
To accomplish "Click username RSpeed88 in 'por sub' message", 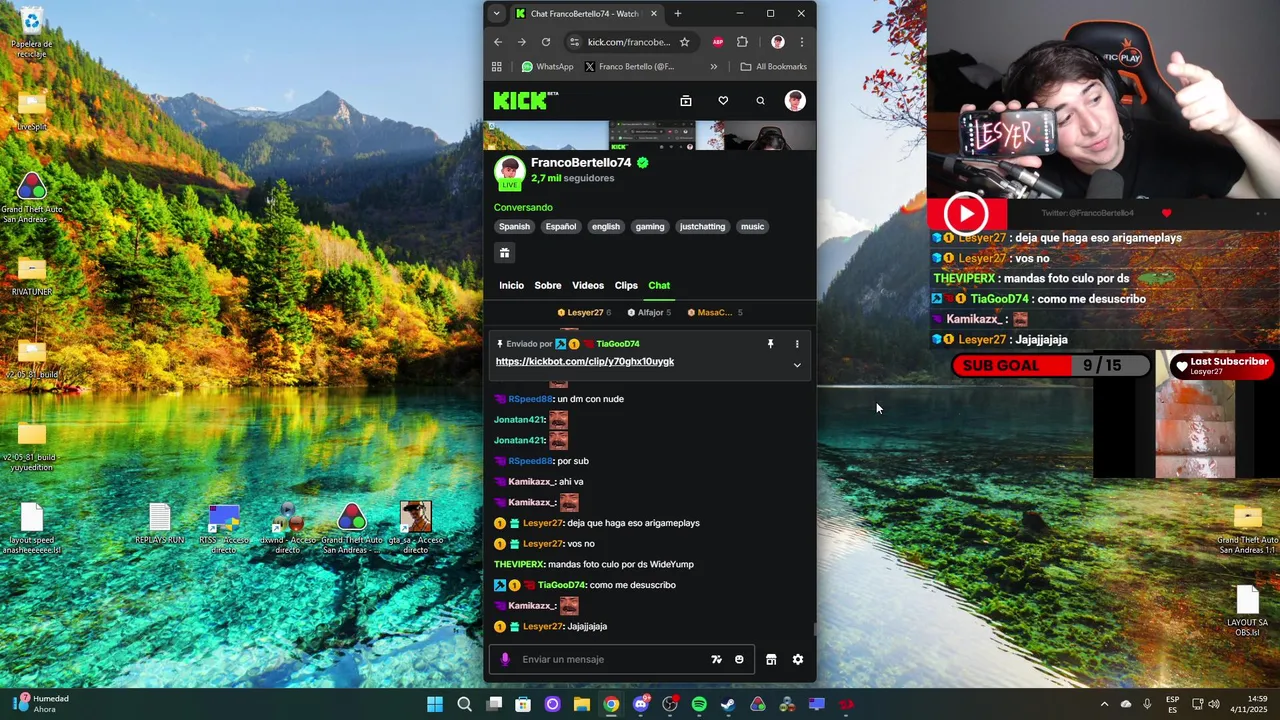I will click(531, 461).
